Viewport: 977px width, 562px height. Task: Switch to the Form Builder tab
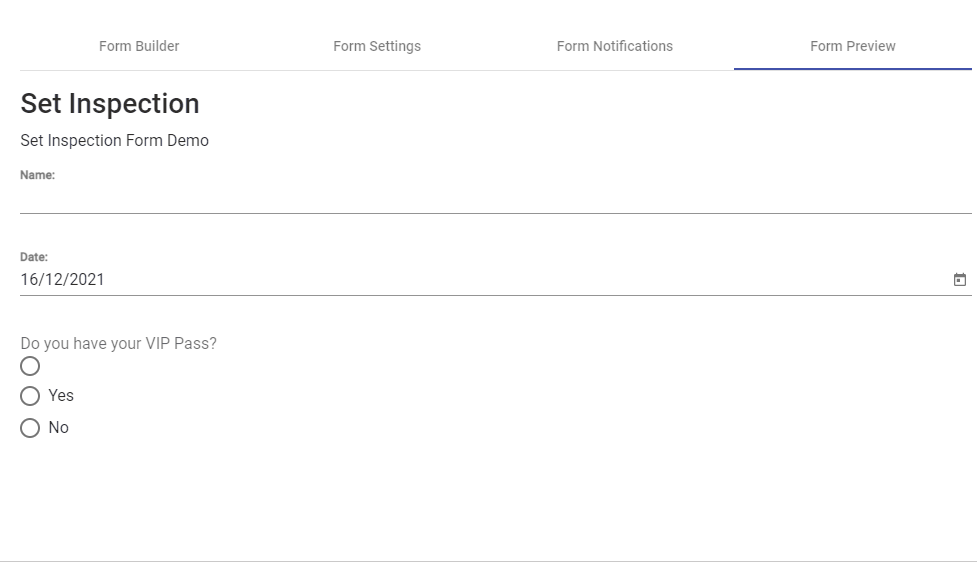(x=139, y=46)
